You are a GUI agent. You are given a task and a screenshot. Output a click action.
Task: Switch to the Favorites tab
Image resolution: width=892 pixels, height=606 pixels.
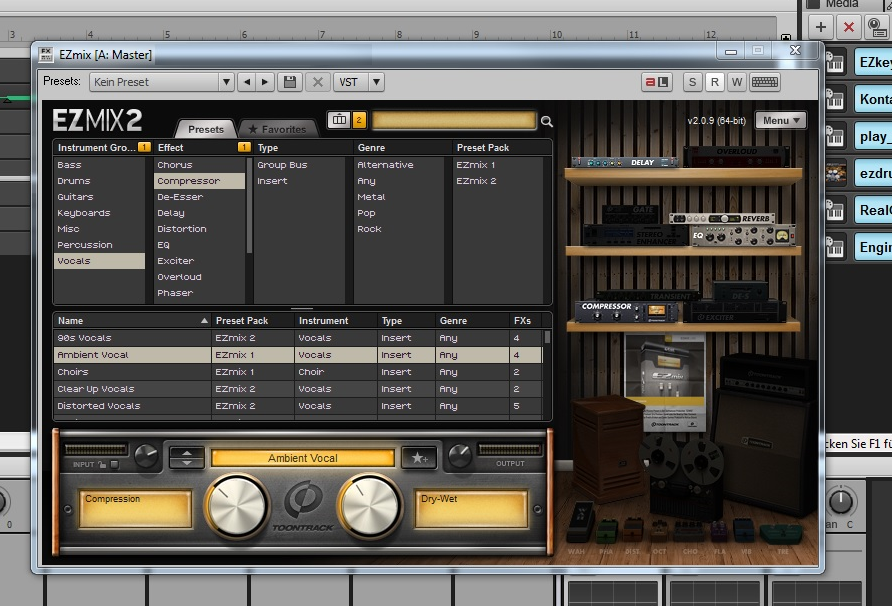coord(278,129)
